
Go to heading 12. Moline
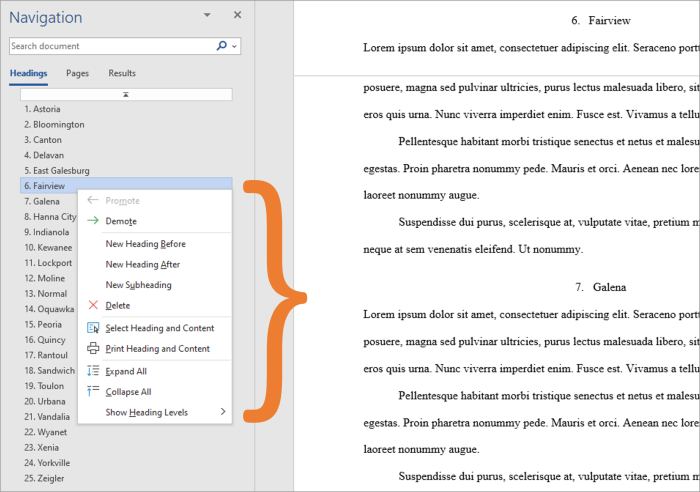coord(45,278)
